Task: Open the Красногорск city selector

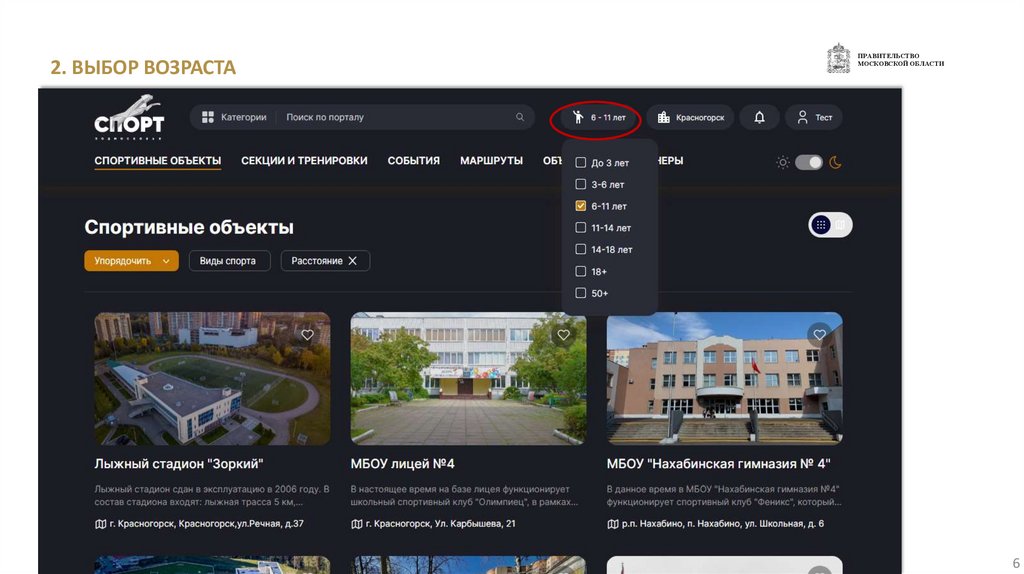Action: (x=690, y=118)
